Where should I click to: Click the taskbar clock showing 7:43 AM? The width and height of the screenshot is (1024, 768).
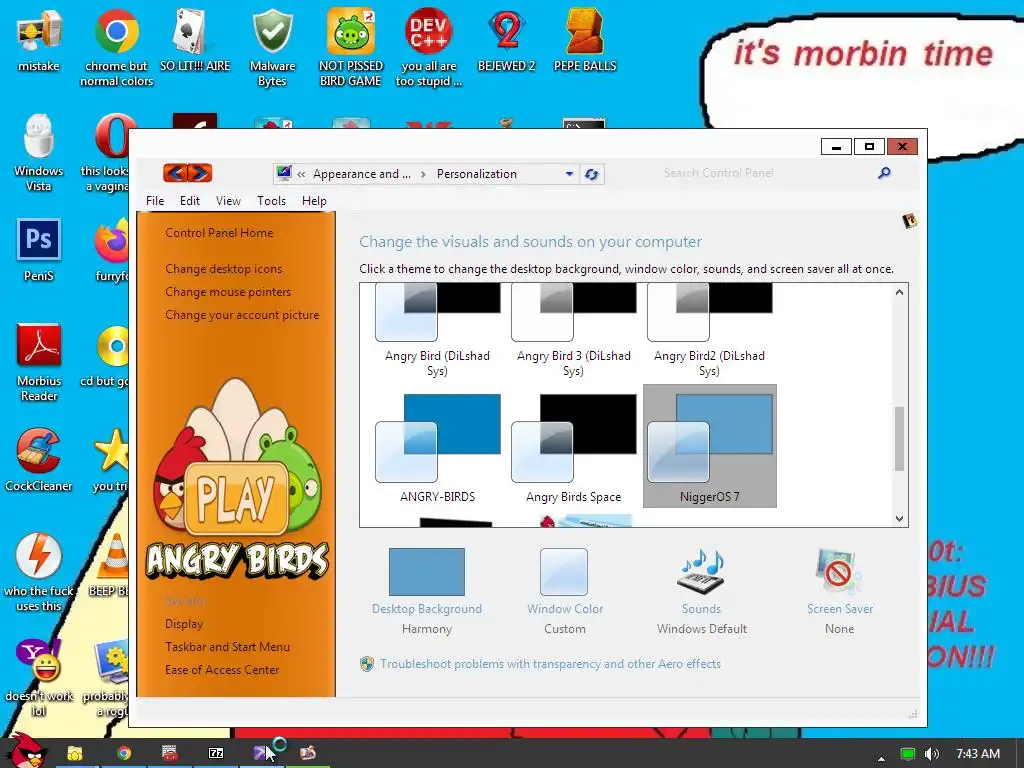(x=978, y=754)
